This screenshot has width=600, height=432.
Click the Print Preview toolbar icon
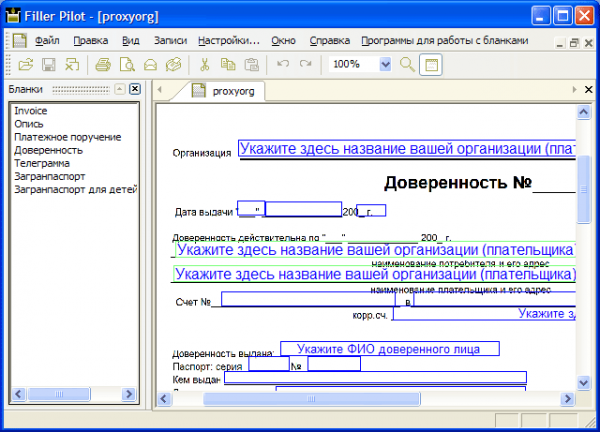[x=127, y=64]
